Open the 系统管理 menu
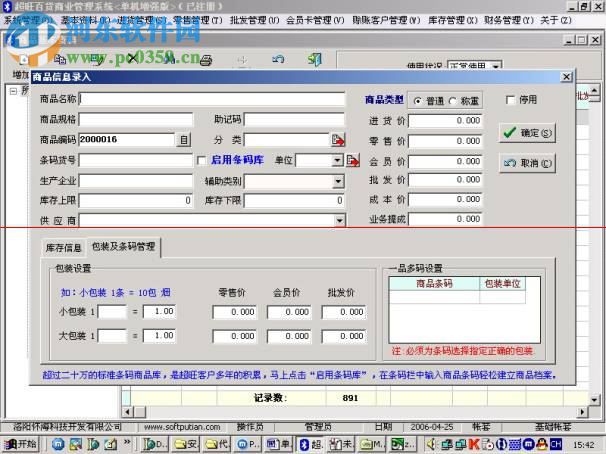The width and height of the screenshot is (606, 454). pos(28,20)
